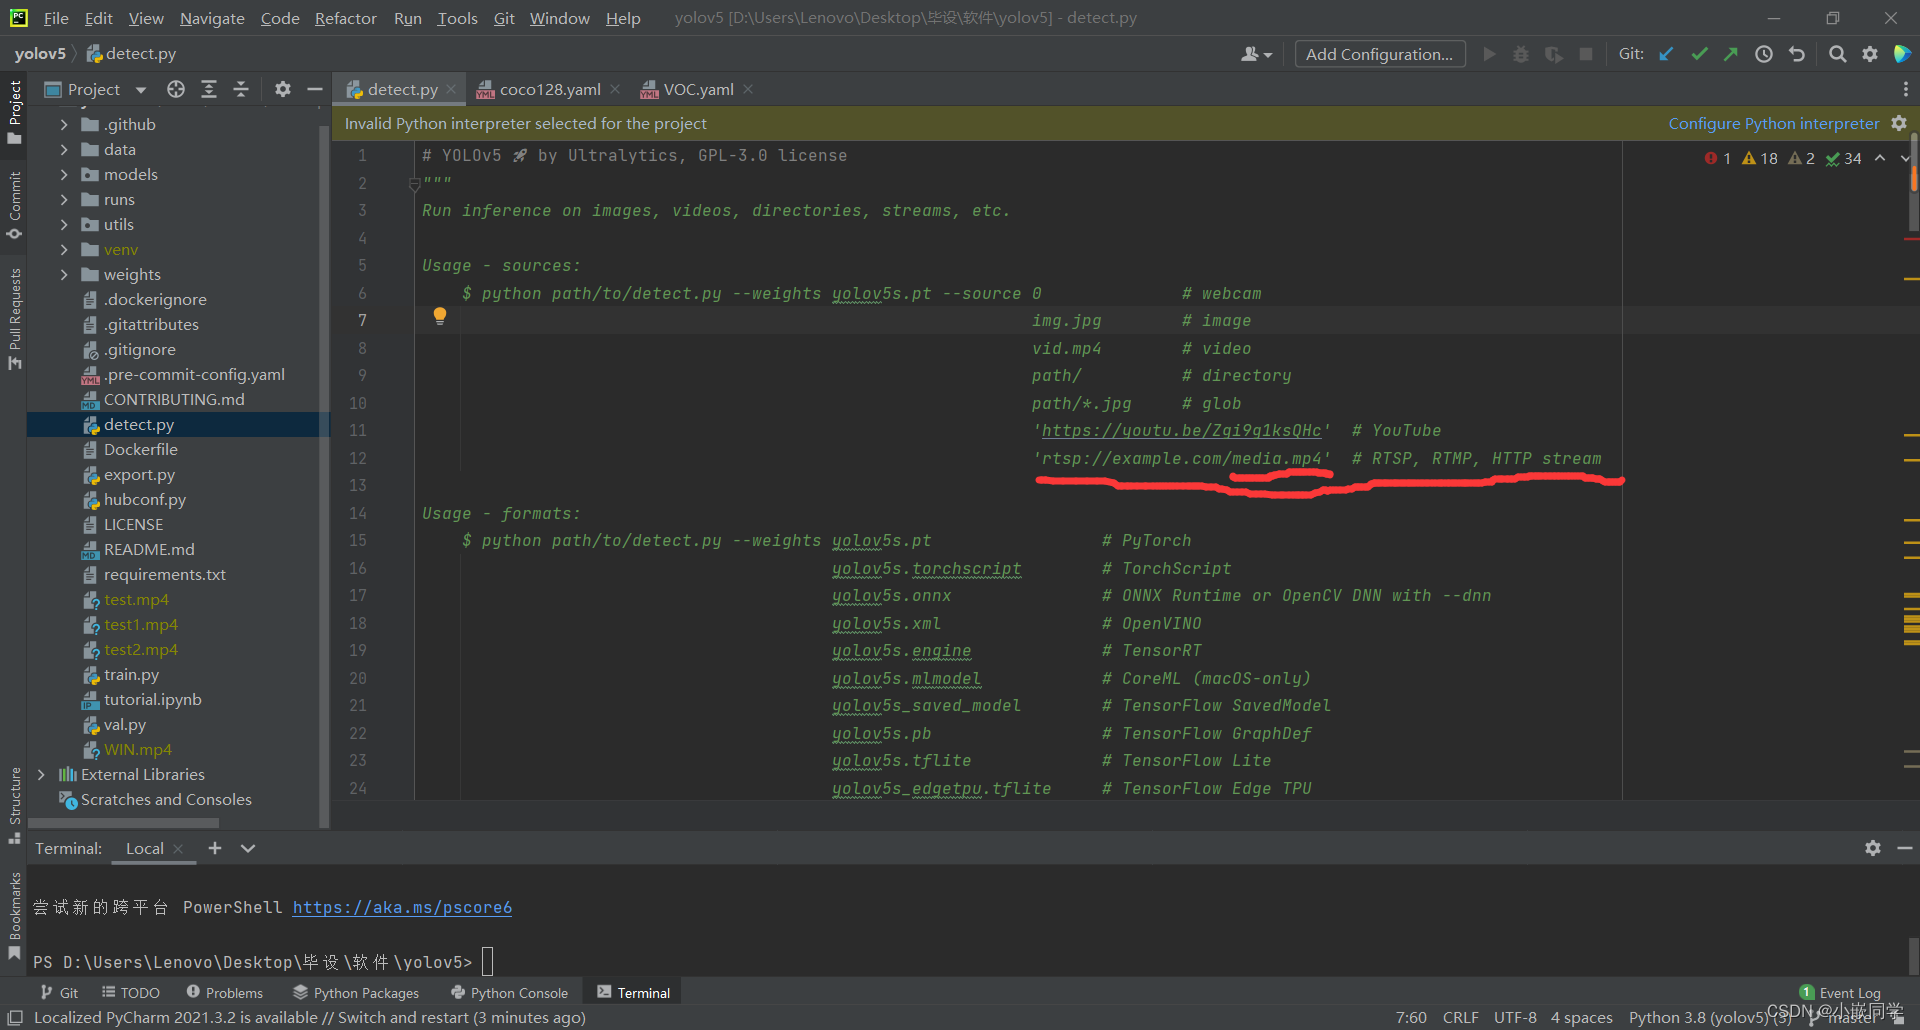Fold the docstring at line 2
This screenshot has height=1030, width=1920.
(x=415, y=184)
